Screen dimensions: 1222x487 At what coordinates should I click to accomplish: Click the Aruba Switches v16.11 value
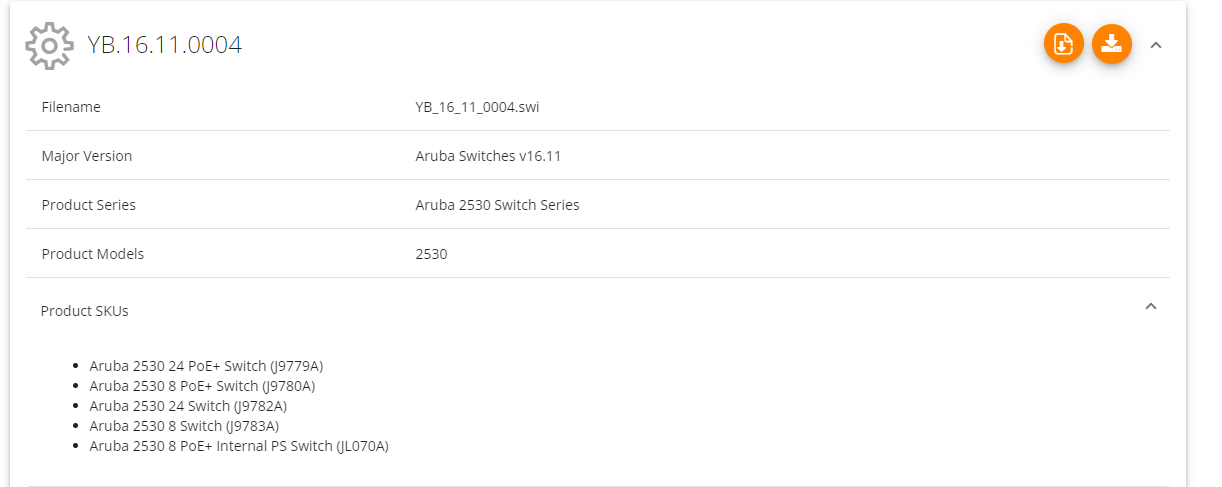pyautogui.click(x=495, y=156)
